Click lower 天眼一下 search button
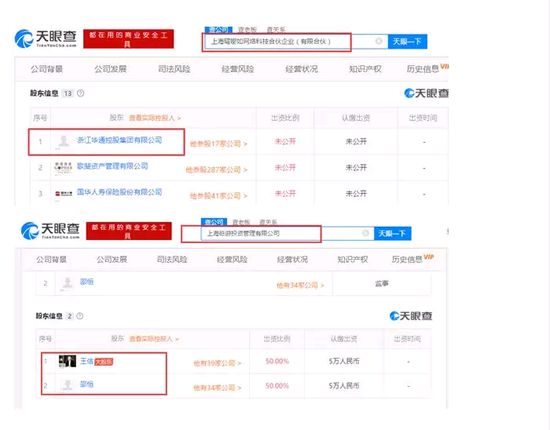The image size is (550, 430). pos(393,234)
